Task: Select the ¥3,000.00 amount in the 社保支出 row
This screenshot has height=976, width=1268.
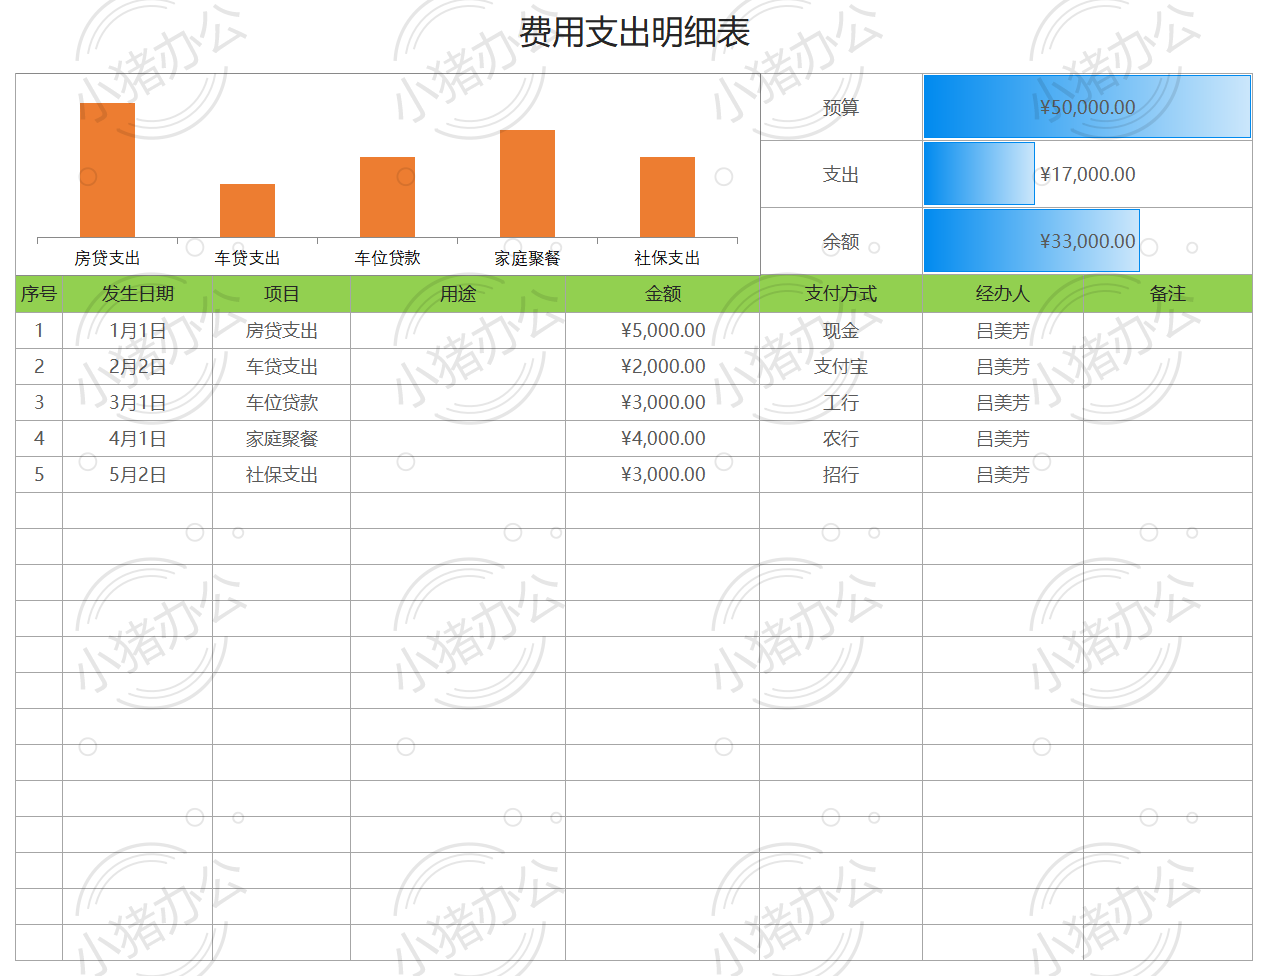Action: point(662,475)
